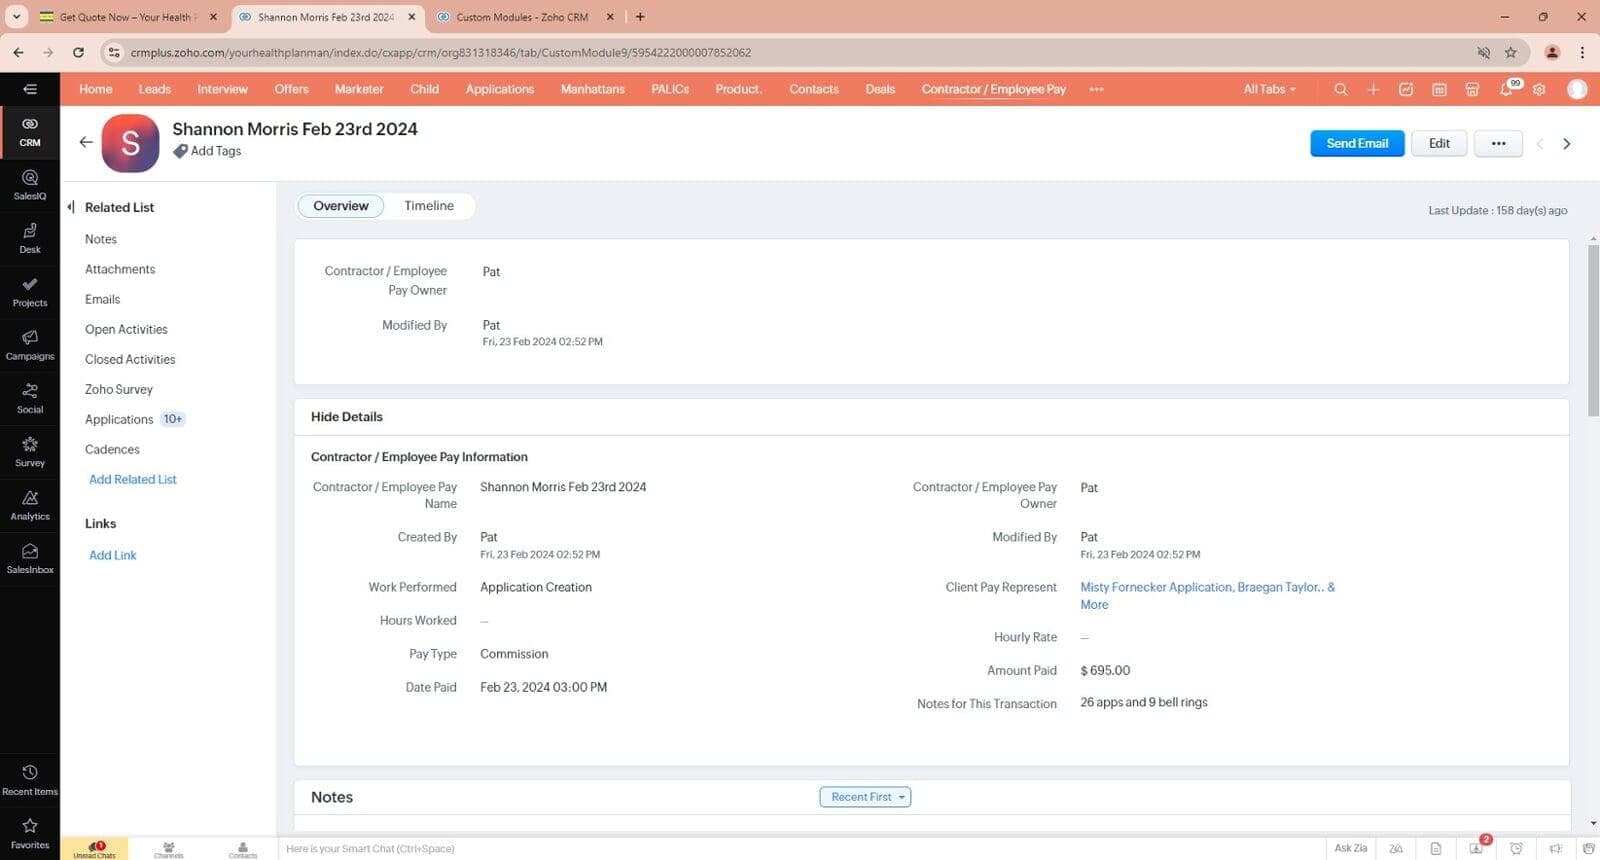The height and width of the screenshot is (860, 1600).
Task: Open the calendar icon in top bar
Action: [1439, 89]
